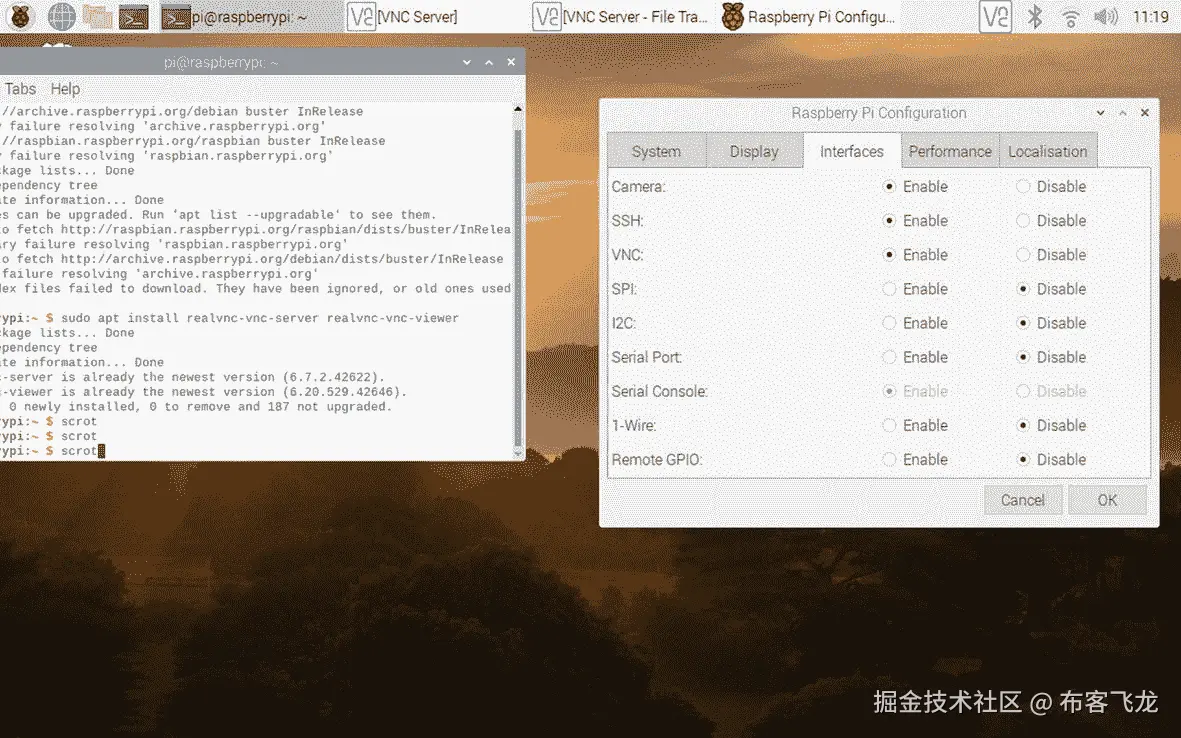This screenshot has height=738, width=1181.
Task: Minimize the terminal window
Action: click(467, 63)
